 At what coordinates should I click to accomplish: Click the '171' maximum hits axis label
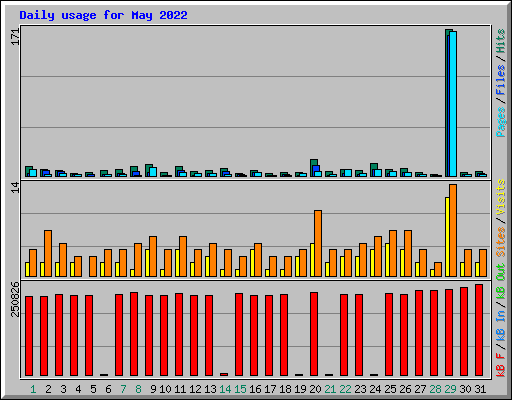point(15,37)
